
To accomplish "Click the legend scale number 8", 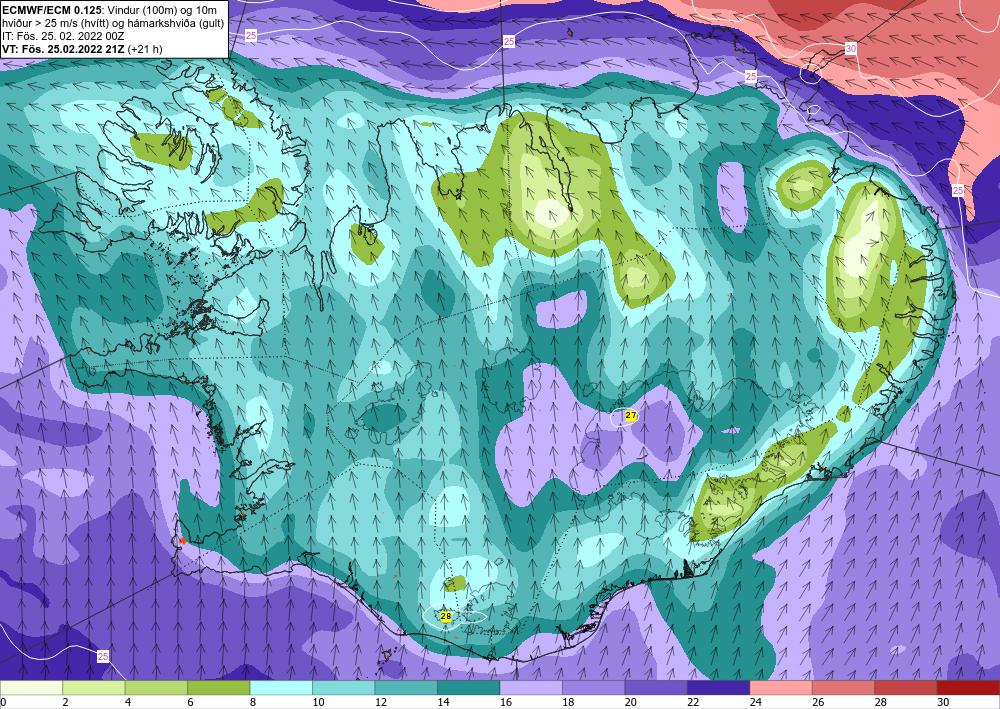I will click(253, 703).
